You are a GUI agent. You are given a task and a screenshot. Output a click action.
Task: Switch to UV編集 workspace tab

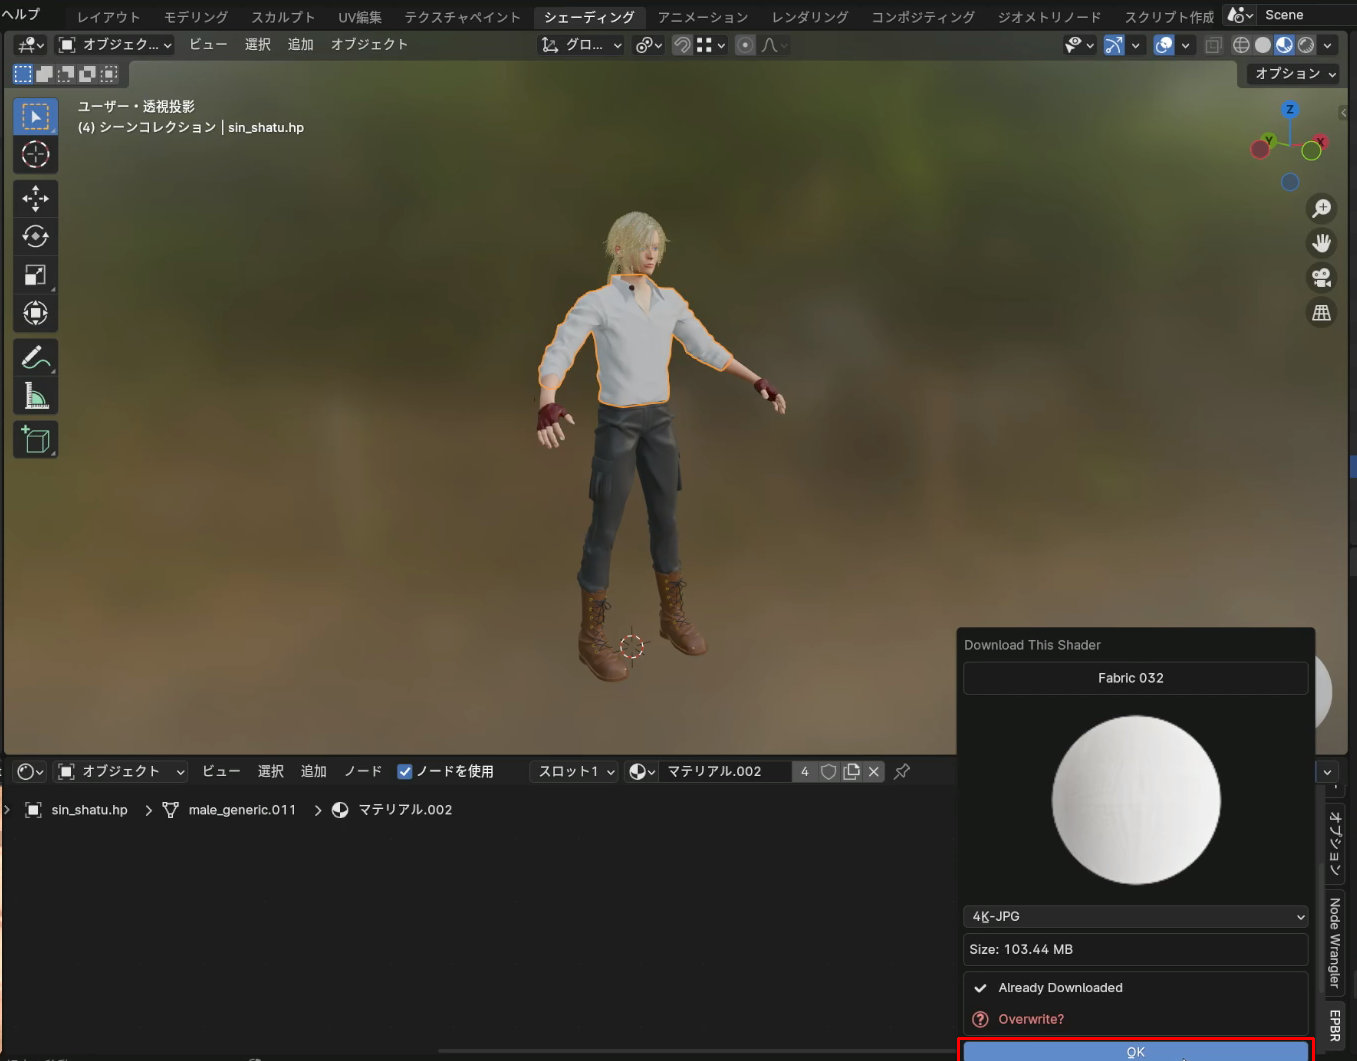(x=360, y=17)
